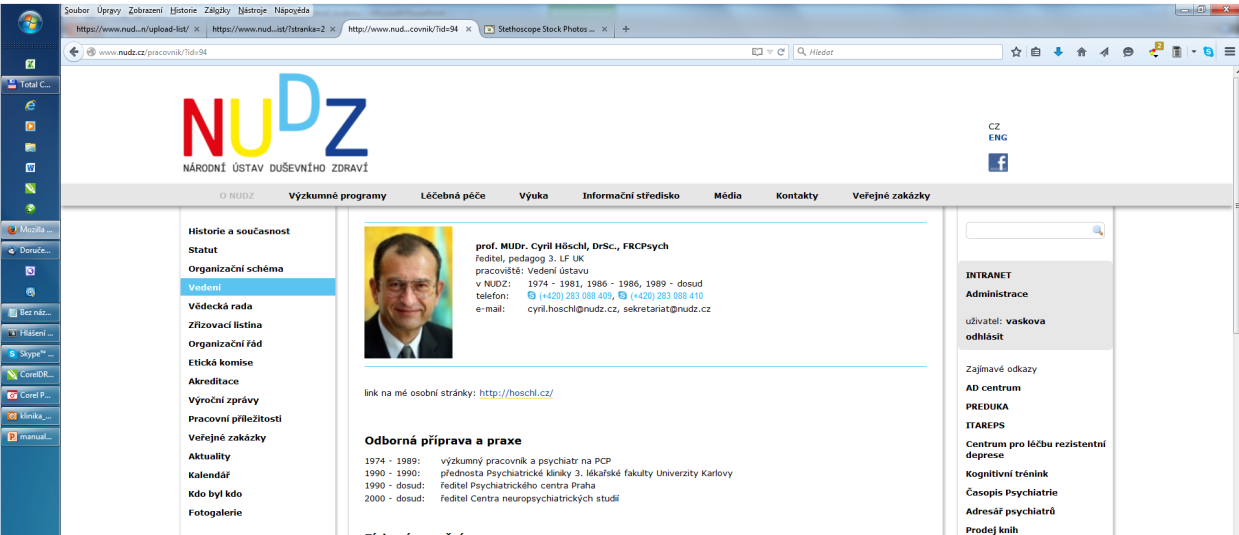Click the colorful addon icon with badge 2
This screenshot has height=535, width=1239.
[x=1154, y=50]
